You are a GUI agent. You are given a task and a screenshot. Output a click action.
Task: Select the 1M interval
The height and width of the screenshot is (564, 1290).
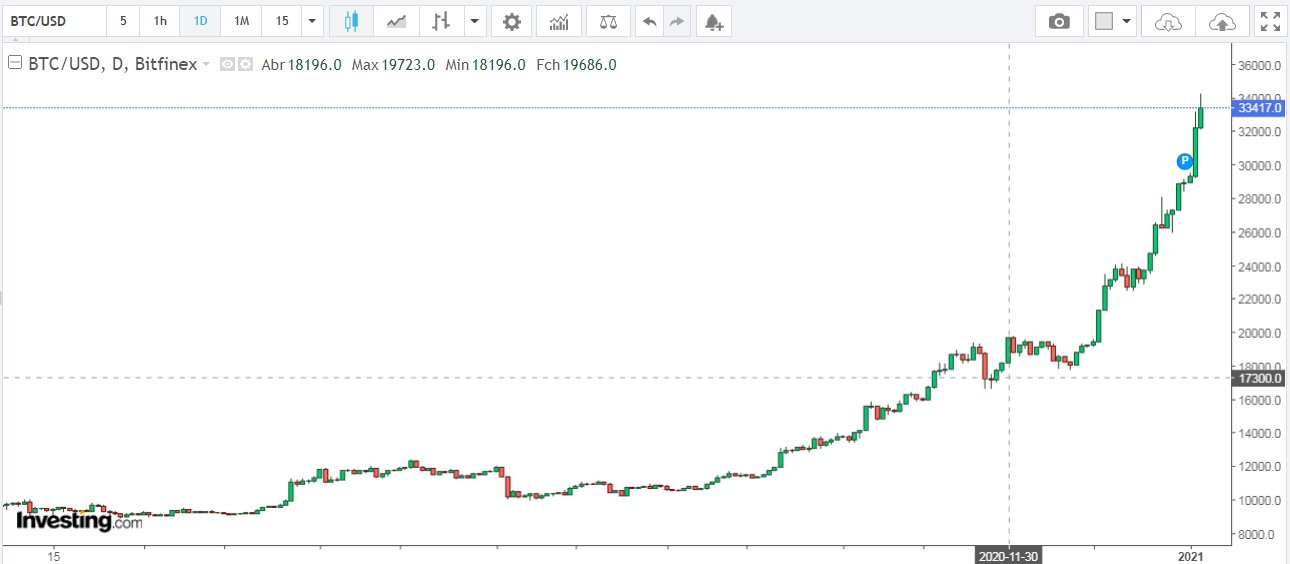(241, 21)
